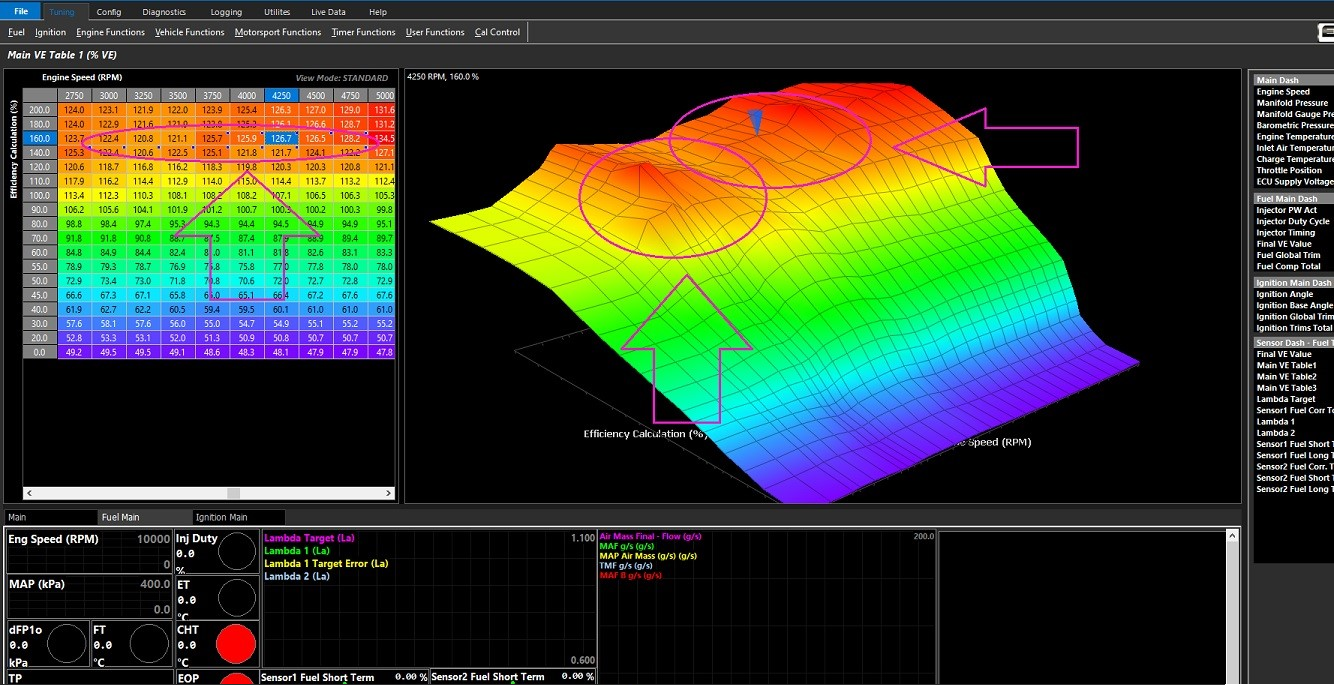Select the Main dash tab
This screenshot has height=685, width=1334.
50,517
